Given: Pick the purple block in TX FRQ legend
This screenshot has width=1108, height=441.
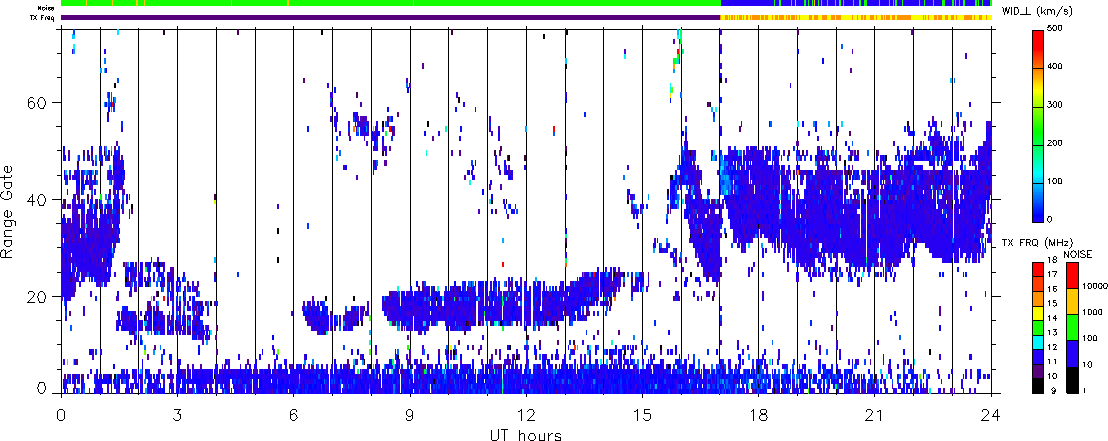Looking at the screenshot, I should (x=1038, y=371).
